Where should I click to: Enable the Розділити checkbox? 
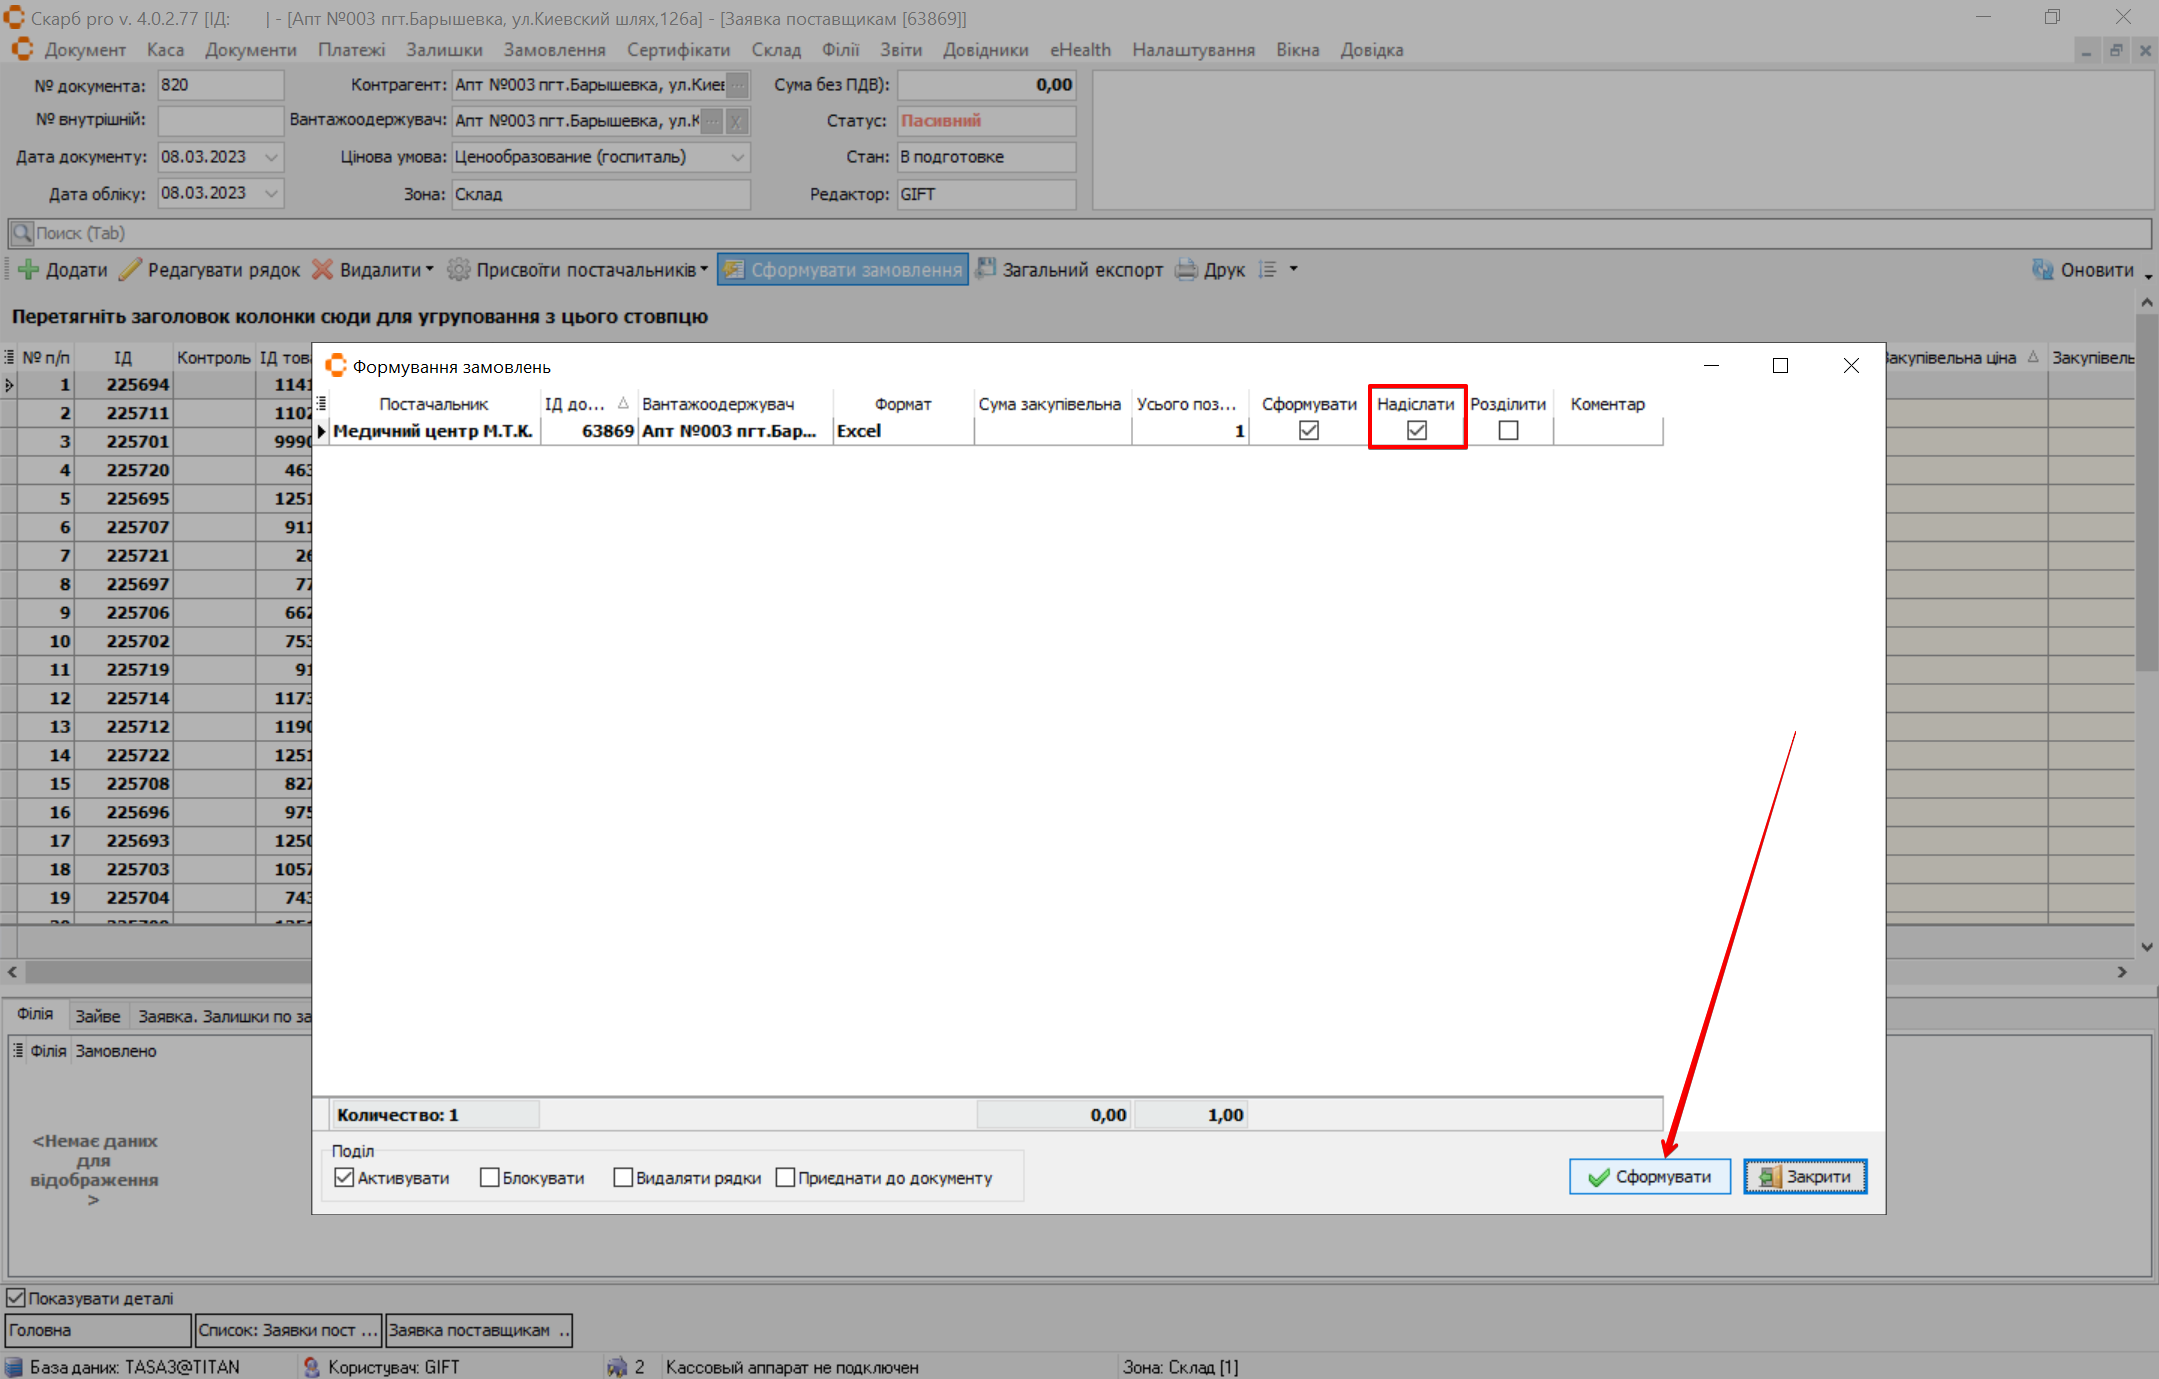pyautogui.click(x=1508, y=431)
